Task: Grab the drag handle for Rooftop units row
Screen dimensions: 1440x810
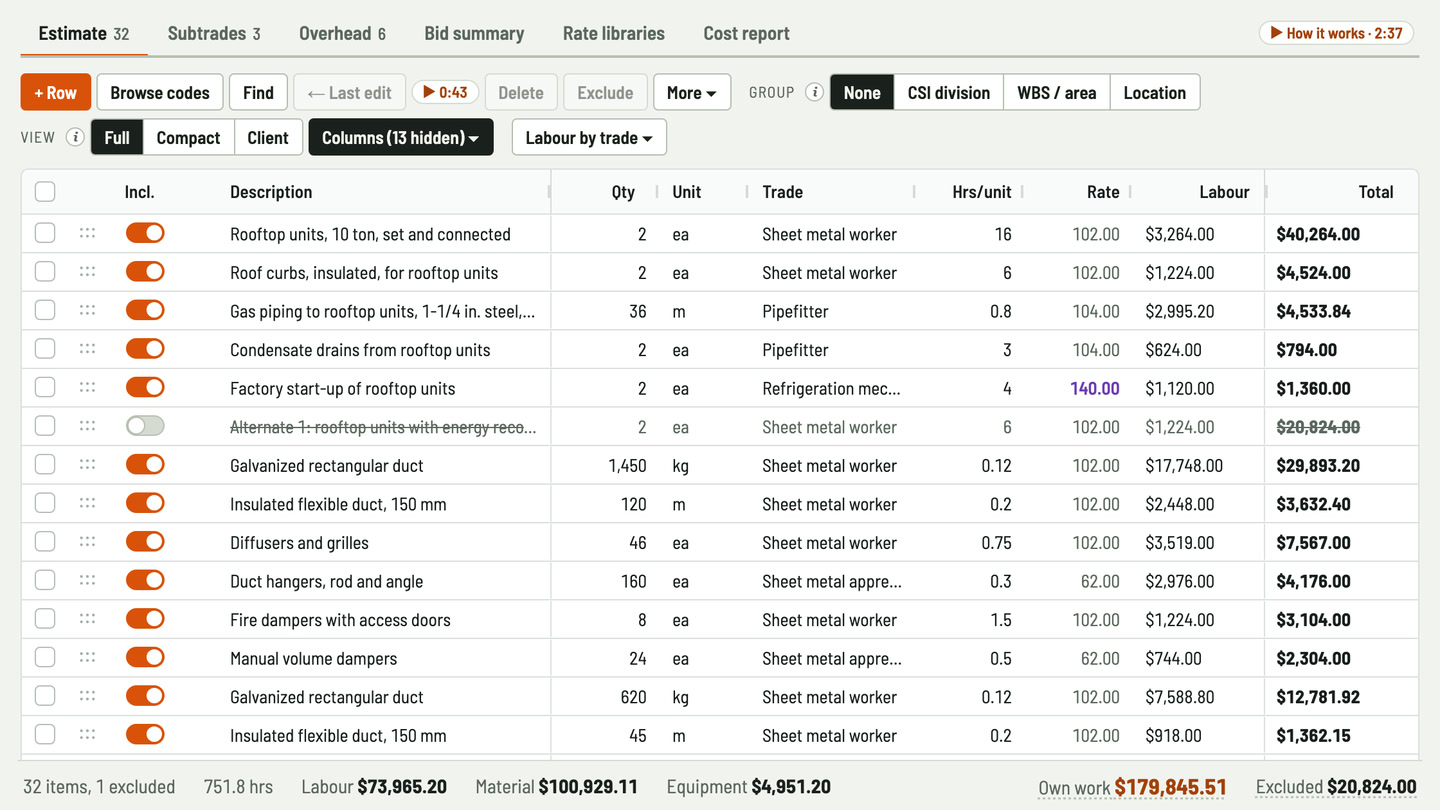Action: pyautogui.click(x=87, y=234)
